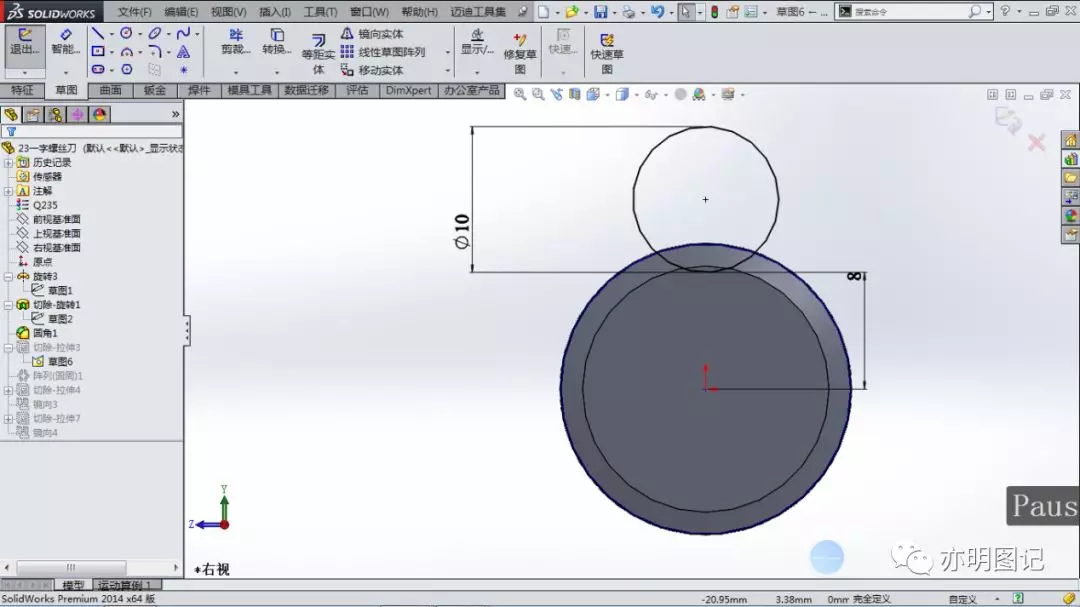Switch to the 钣金 tab

[x=154, y=90]
